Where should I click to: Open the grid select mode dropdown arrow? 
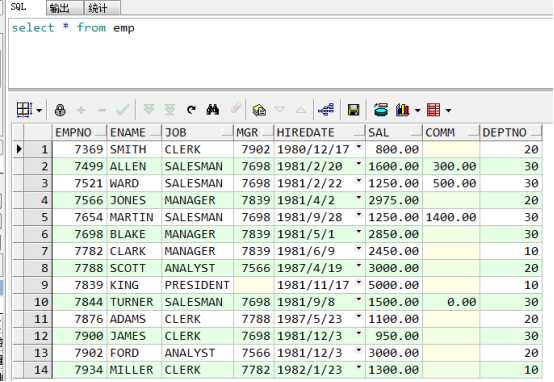coord(39,110)
